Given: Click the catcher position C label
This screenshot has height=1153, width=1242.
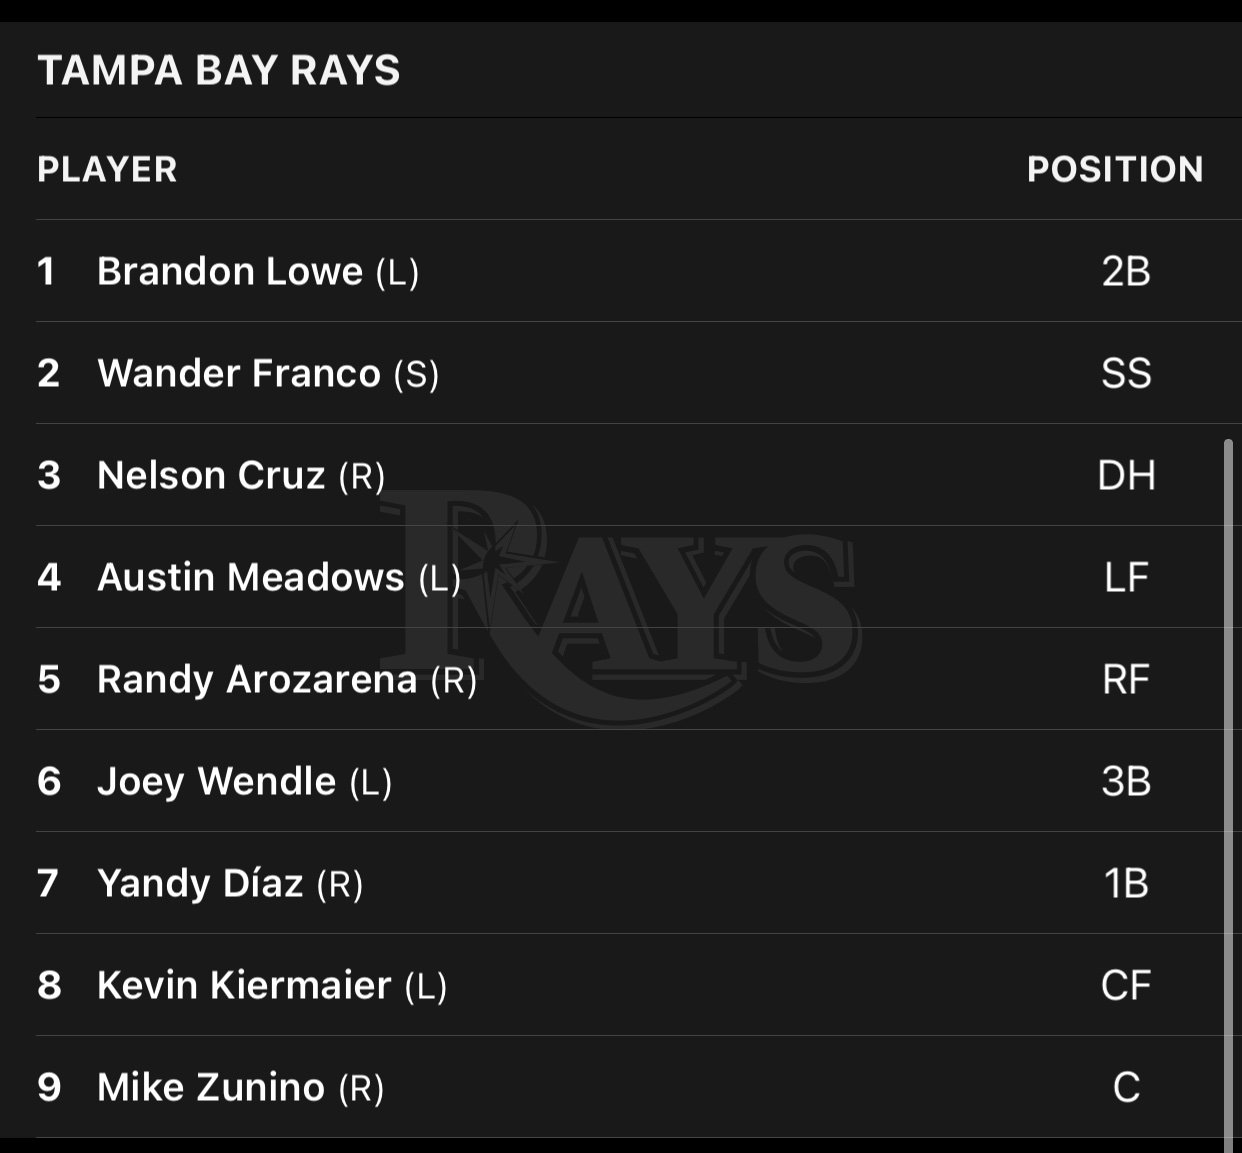Looking at the screenshot, I should [1126, 1088].
